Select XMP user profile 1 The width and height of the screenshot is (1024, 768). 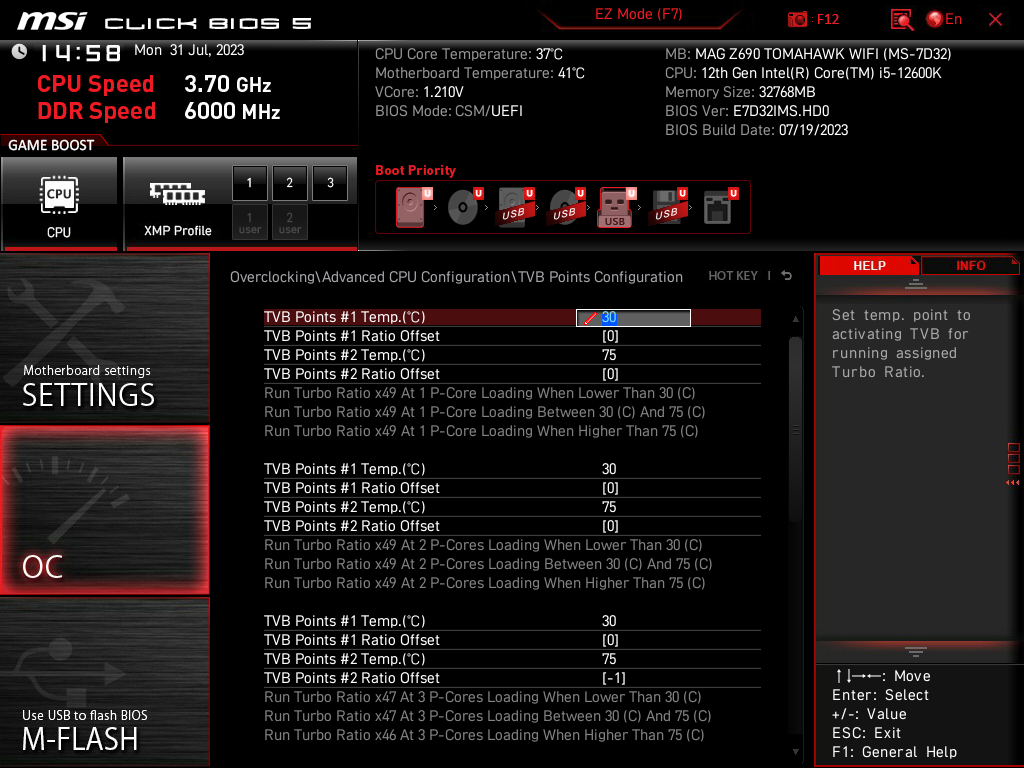tap(249, 222)
